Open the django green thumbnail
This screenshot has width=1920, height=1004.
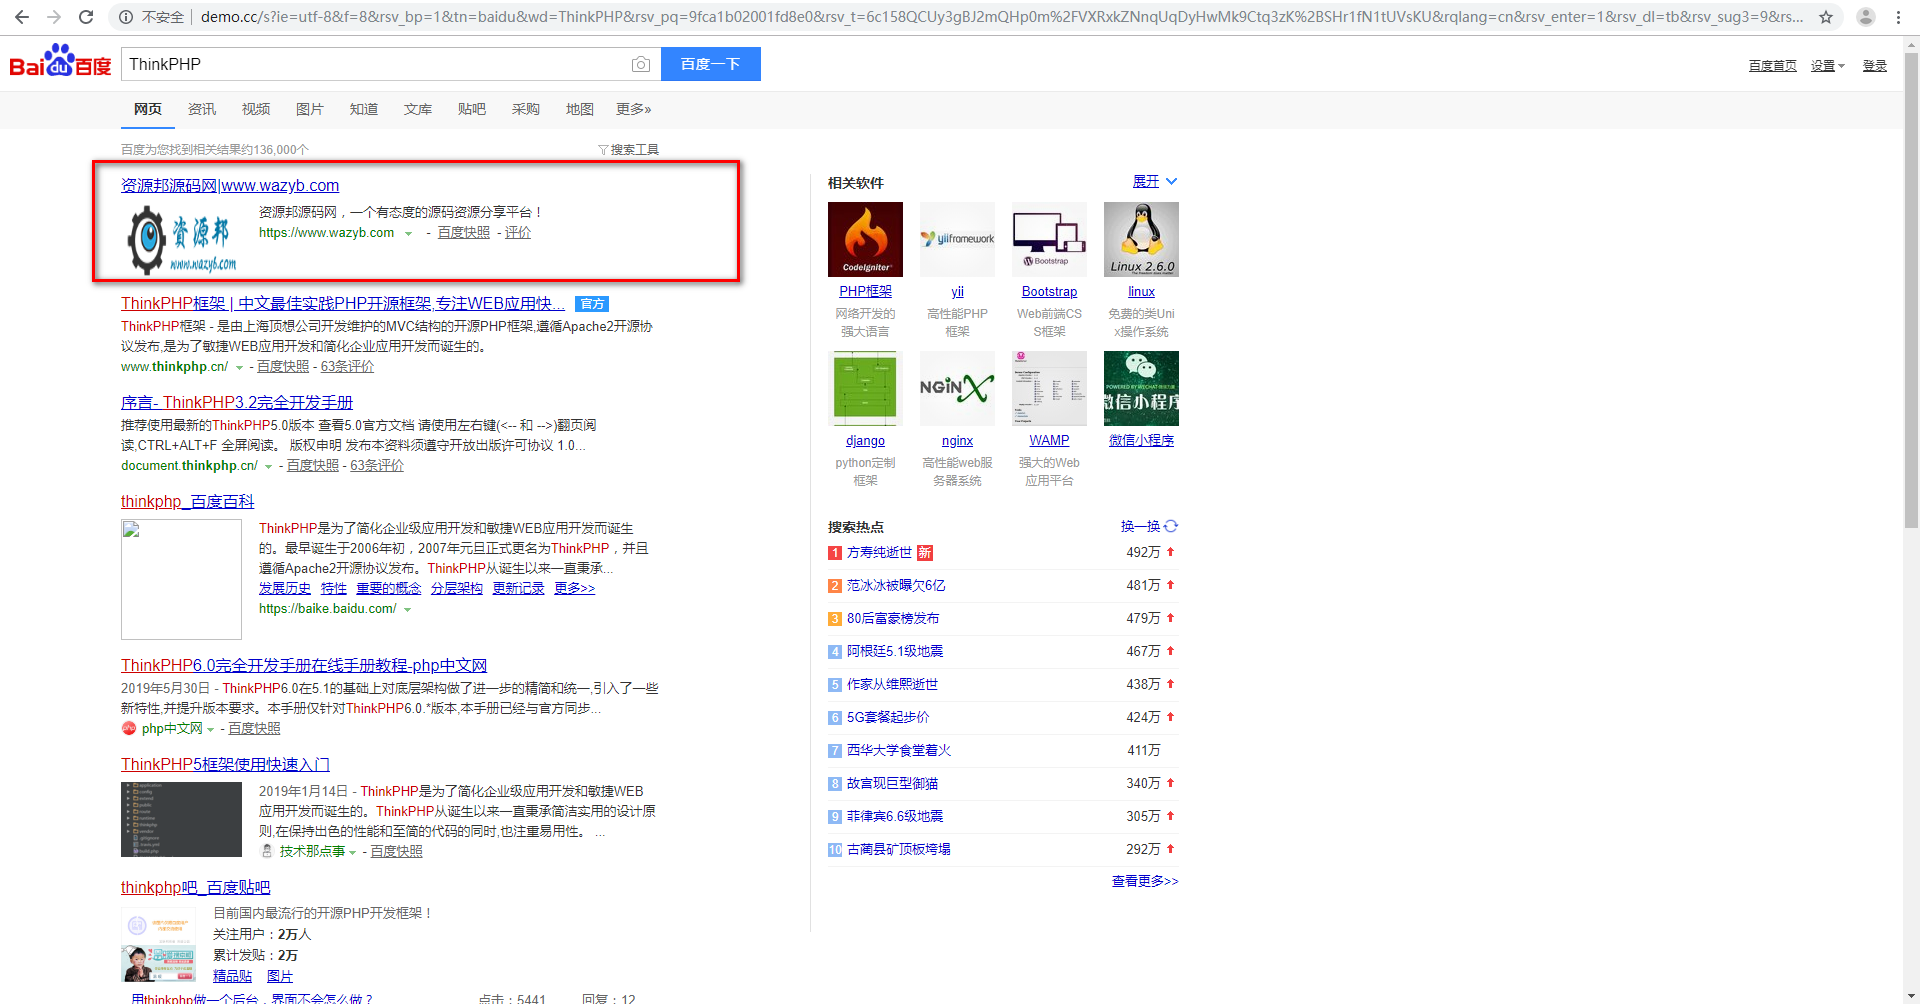pos(865,388)
